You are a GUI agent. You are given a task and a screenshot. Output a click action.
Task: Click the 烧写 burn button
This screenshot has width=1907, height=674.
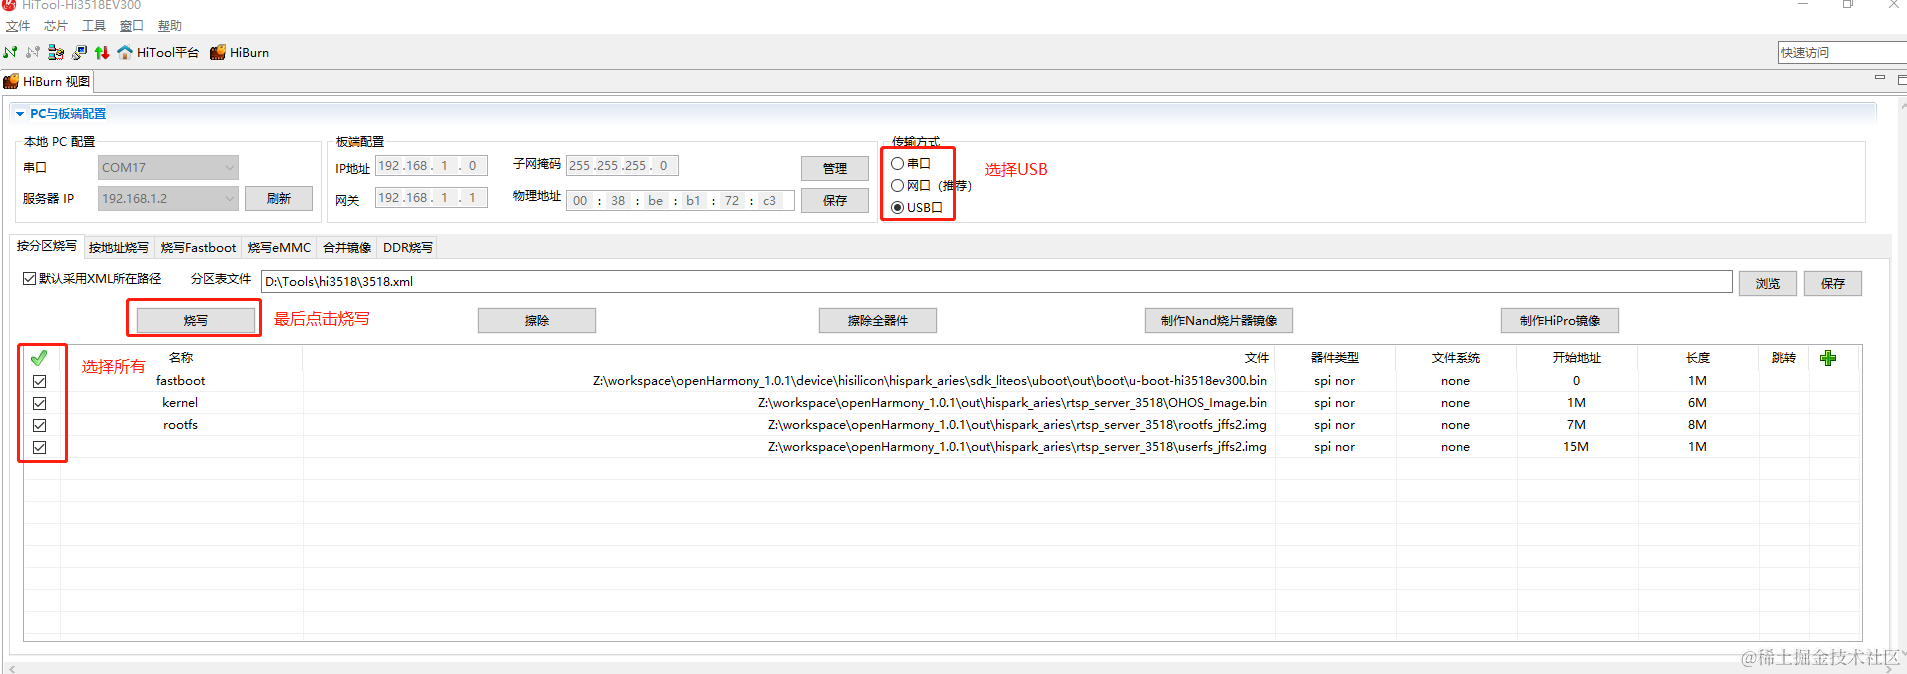click(x=196, y=320)
